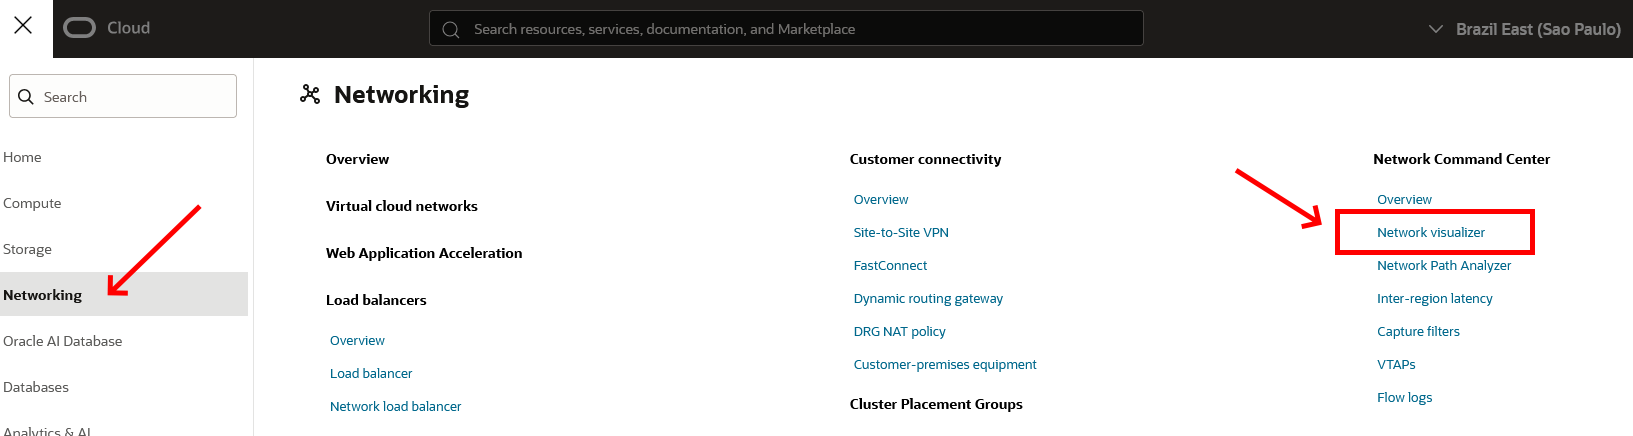Open Network load balancer link

[396, 406]
